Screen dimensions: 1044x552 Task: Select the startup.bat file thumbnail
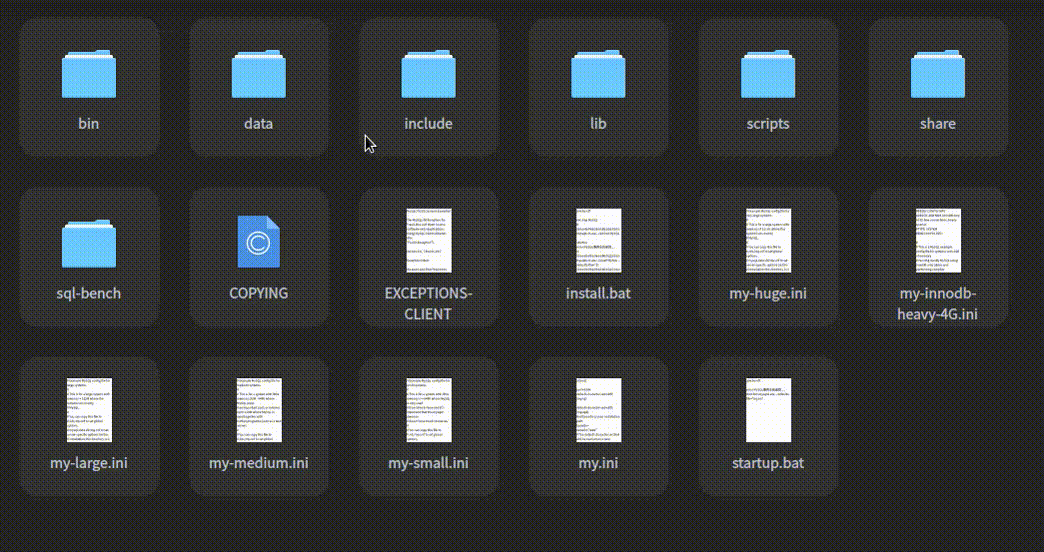(768, 410)
